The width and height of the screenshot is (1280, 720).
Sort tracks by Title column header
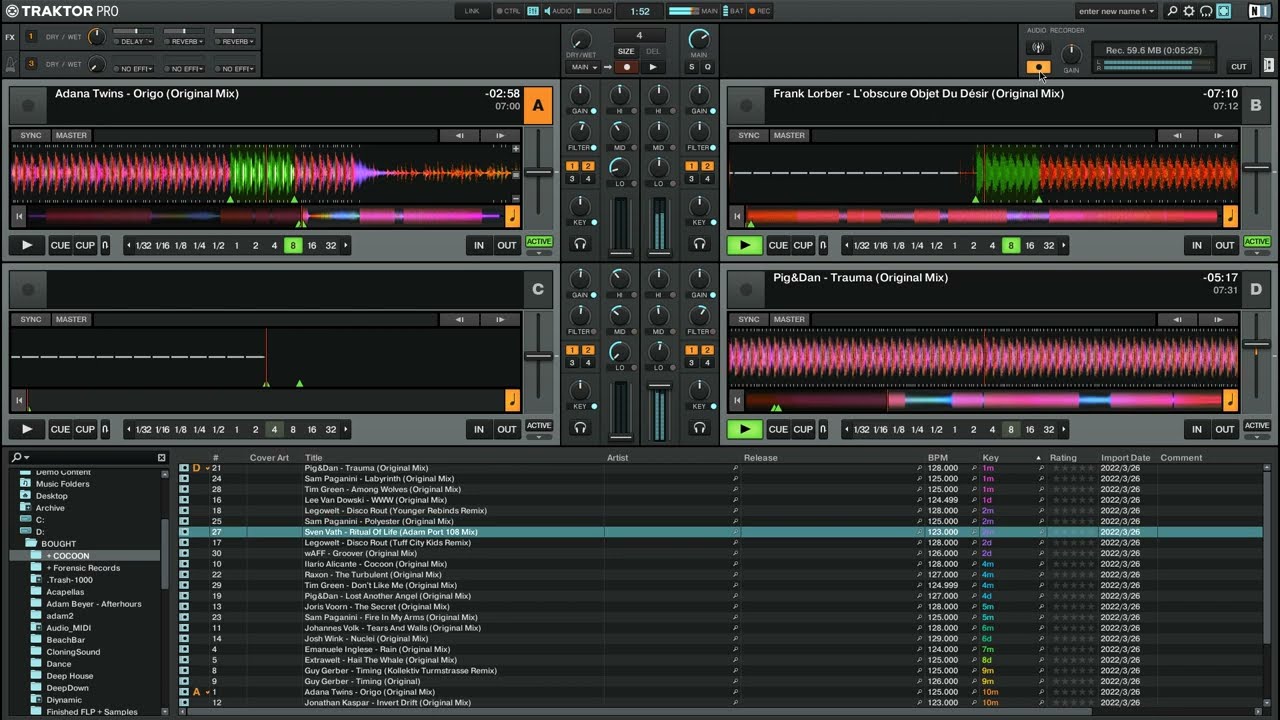tap(314, 457)
